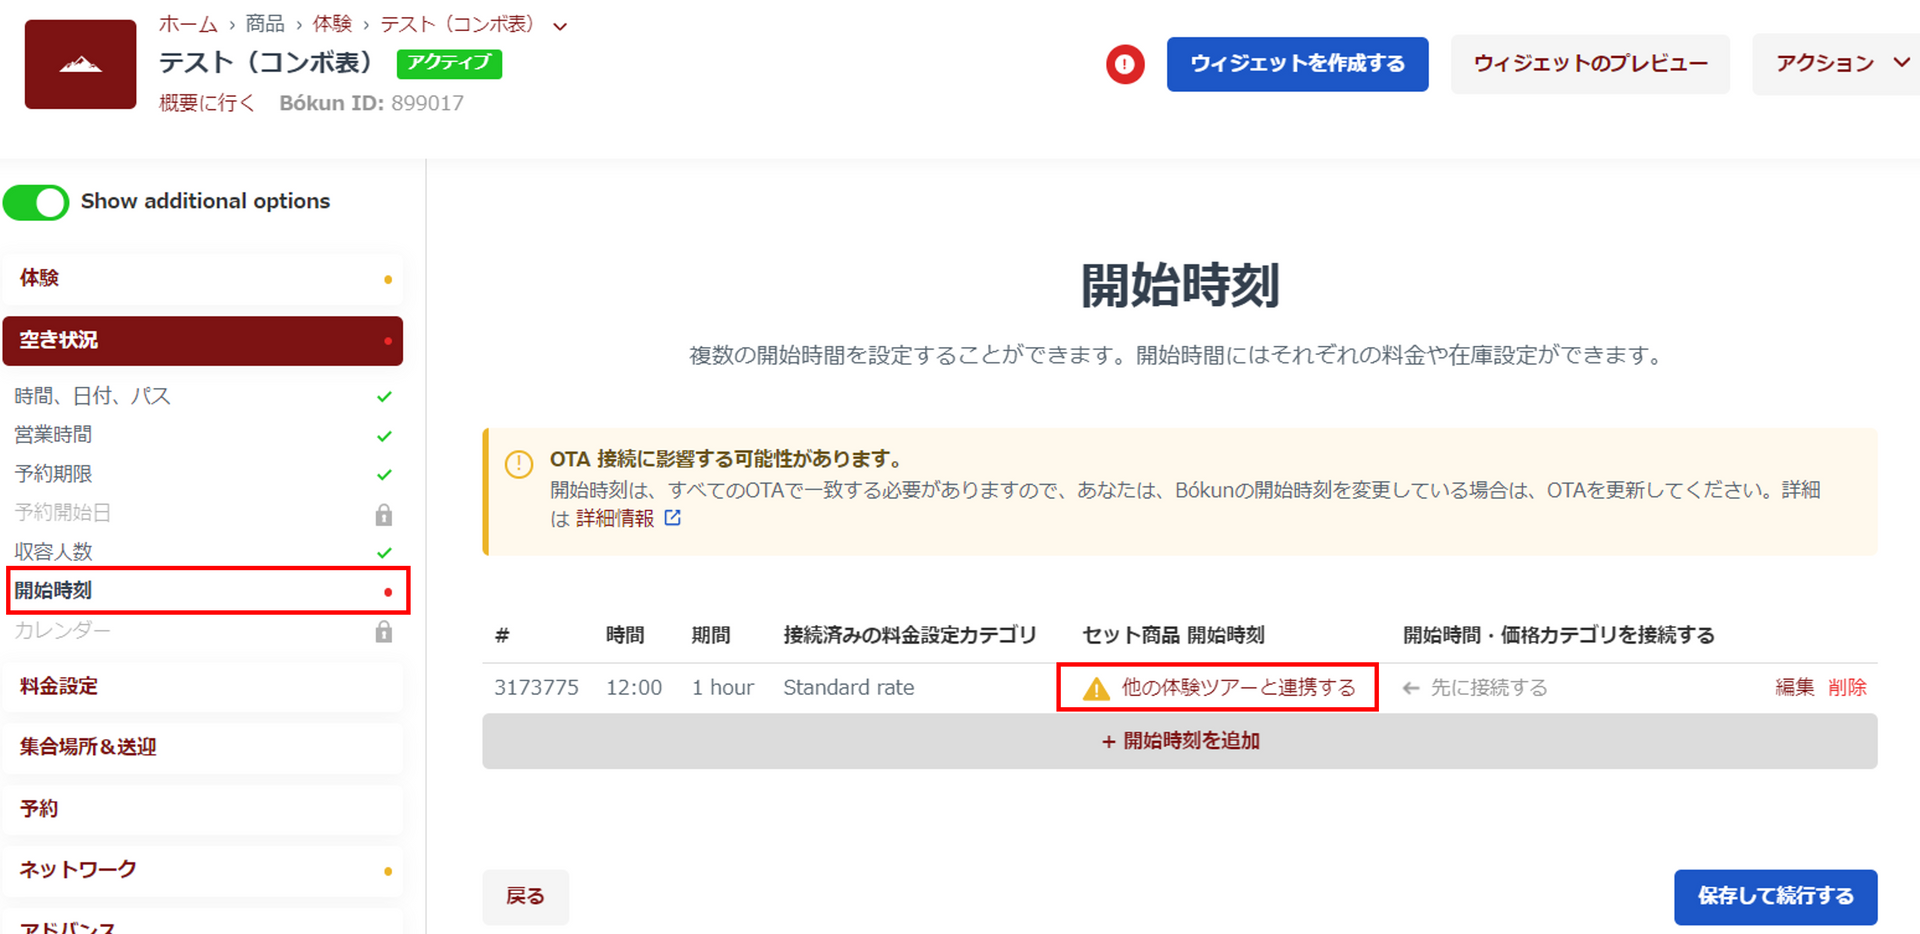Click the lock icon next to 予約開始日

click(383, 514)
